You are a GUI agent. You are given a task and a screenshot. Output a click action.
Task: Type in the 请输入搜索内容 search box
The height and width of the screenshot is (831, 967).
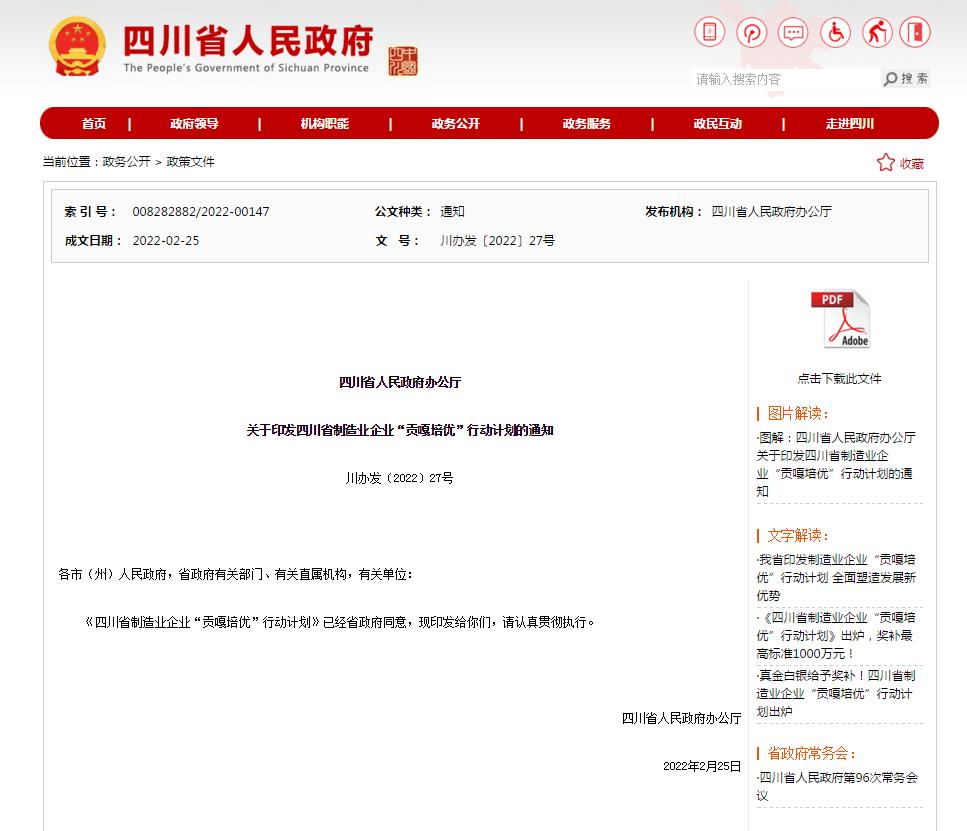click(785, 79)
